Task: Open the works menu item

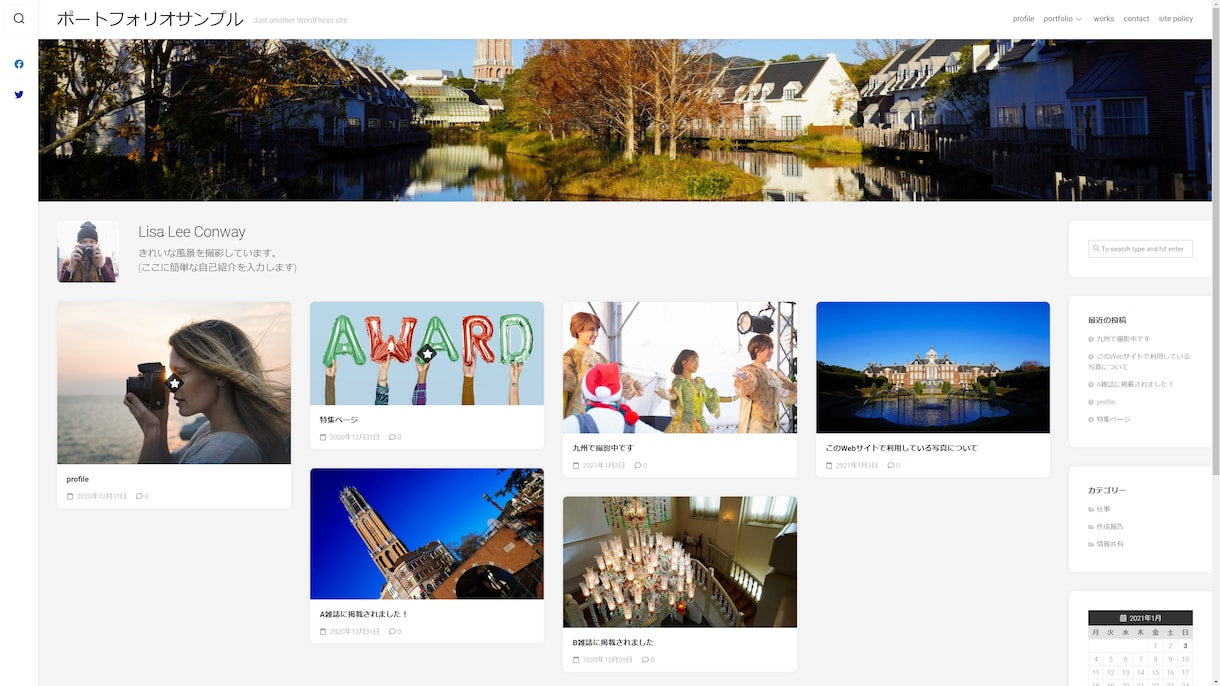Action: [x=1103, y=19]
